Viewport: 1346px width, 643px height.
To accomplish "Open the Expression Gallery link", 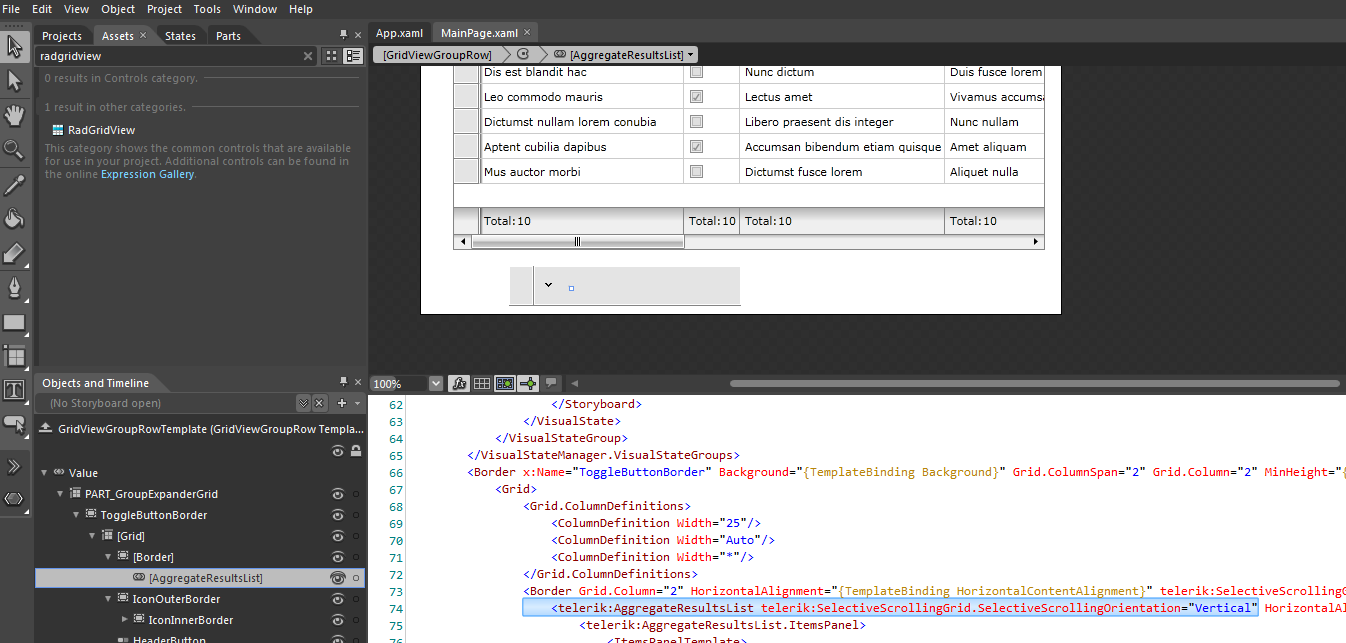I will [147, 174].
